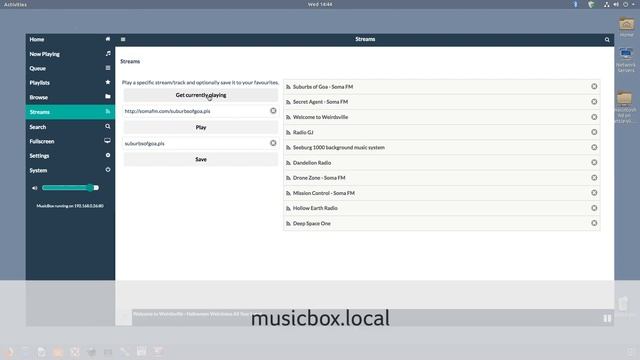The height and width of the screenshot is (360, 640).
Task: Click the system volume tray icon
Action: coord(616,4)
